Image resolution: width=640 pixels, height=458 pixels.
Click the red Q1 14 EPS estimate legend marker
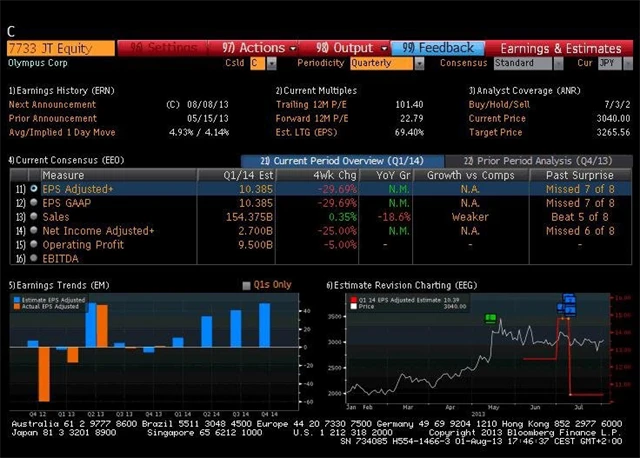click(x=352, y=298)
